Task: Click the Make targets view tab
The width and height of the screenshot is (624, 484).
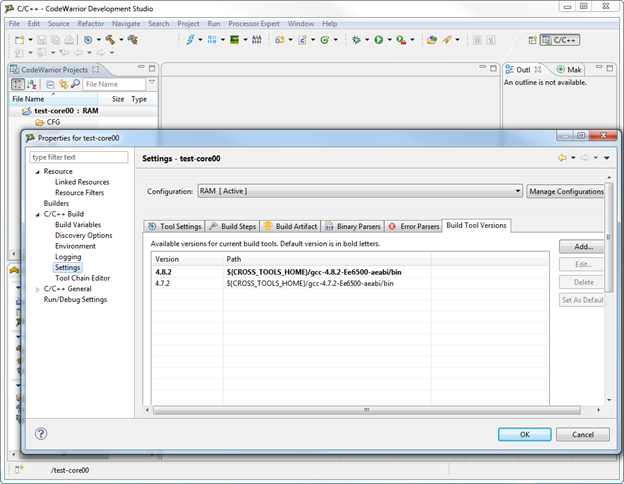Action: point(569,70)
